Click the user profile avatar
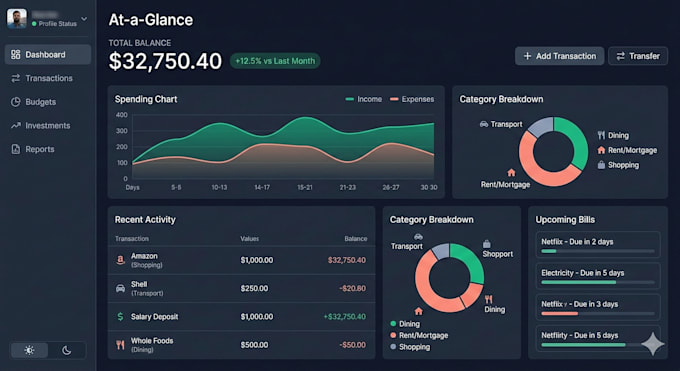 (16, 19)
